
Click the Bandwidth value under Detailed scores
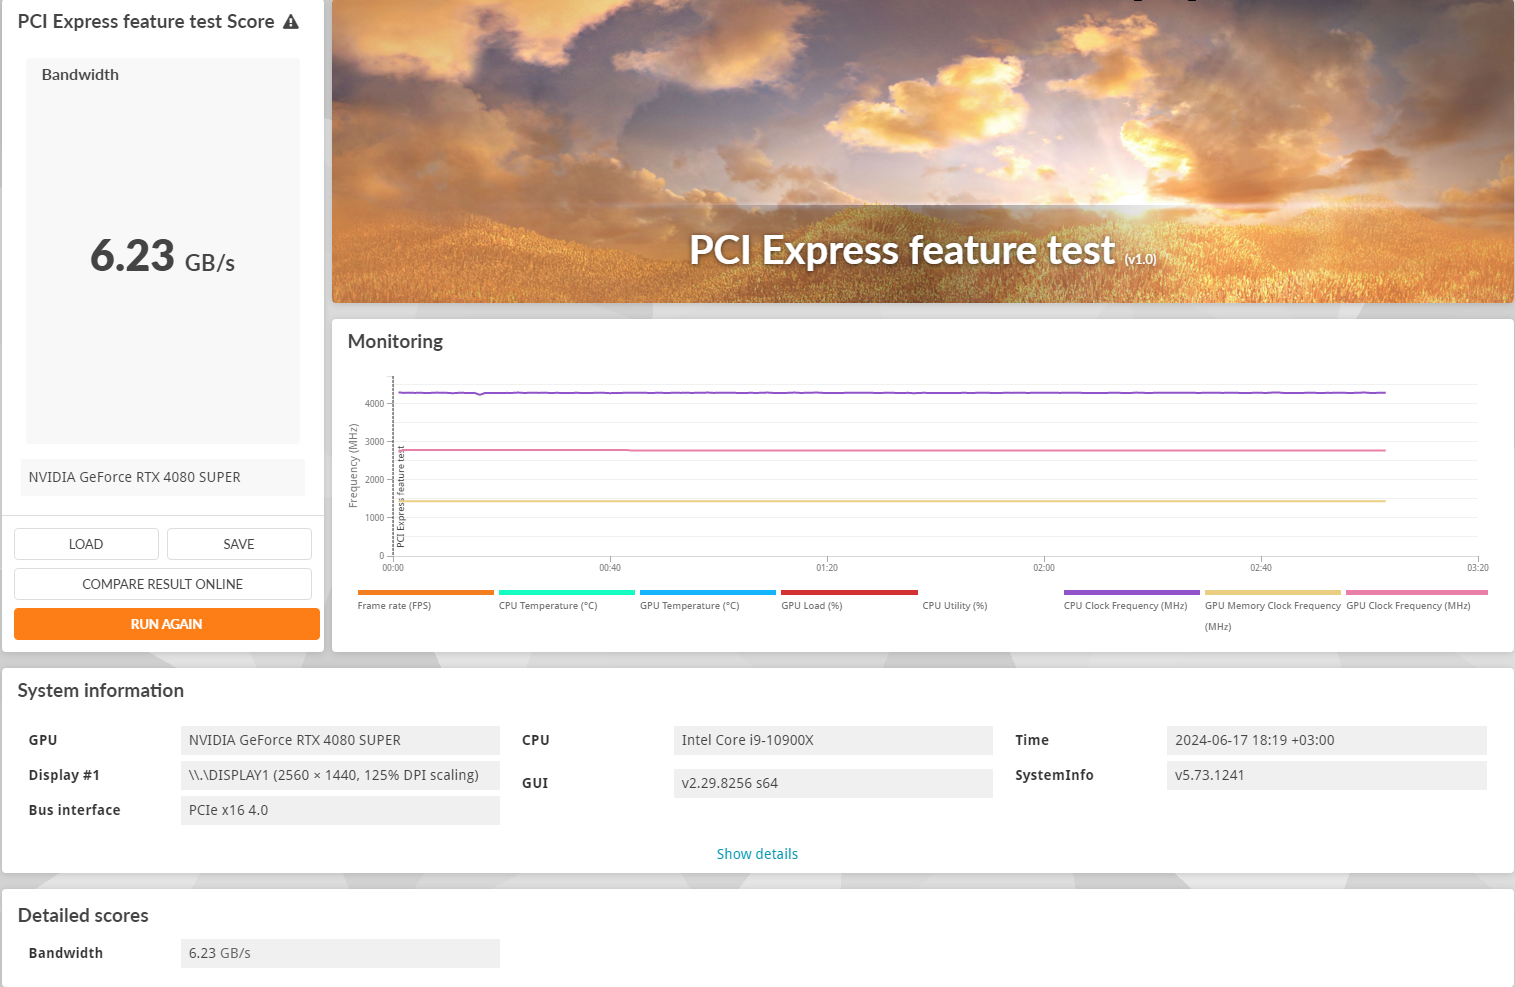tap(340, 953)
